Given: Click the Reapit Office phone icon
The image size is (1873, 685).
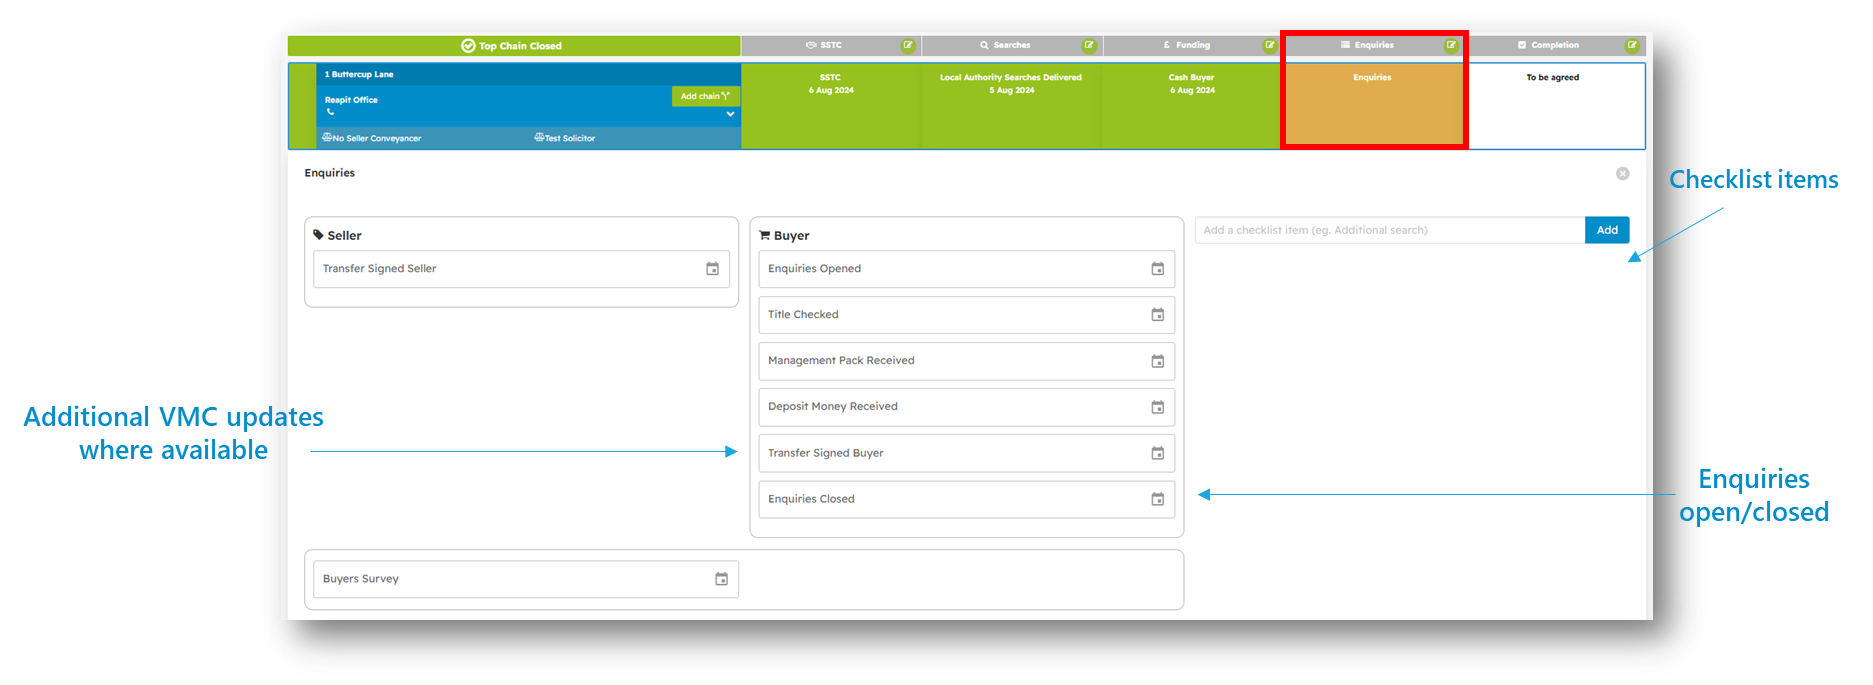Looking at the screenshot, I should click(330, 112).
